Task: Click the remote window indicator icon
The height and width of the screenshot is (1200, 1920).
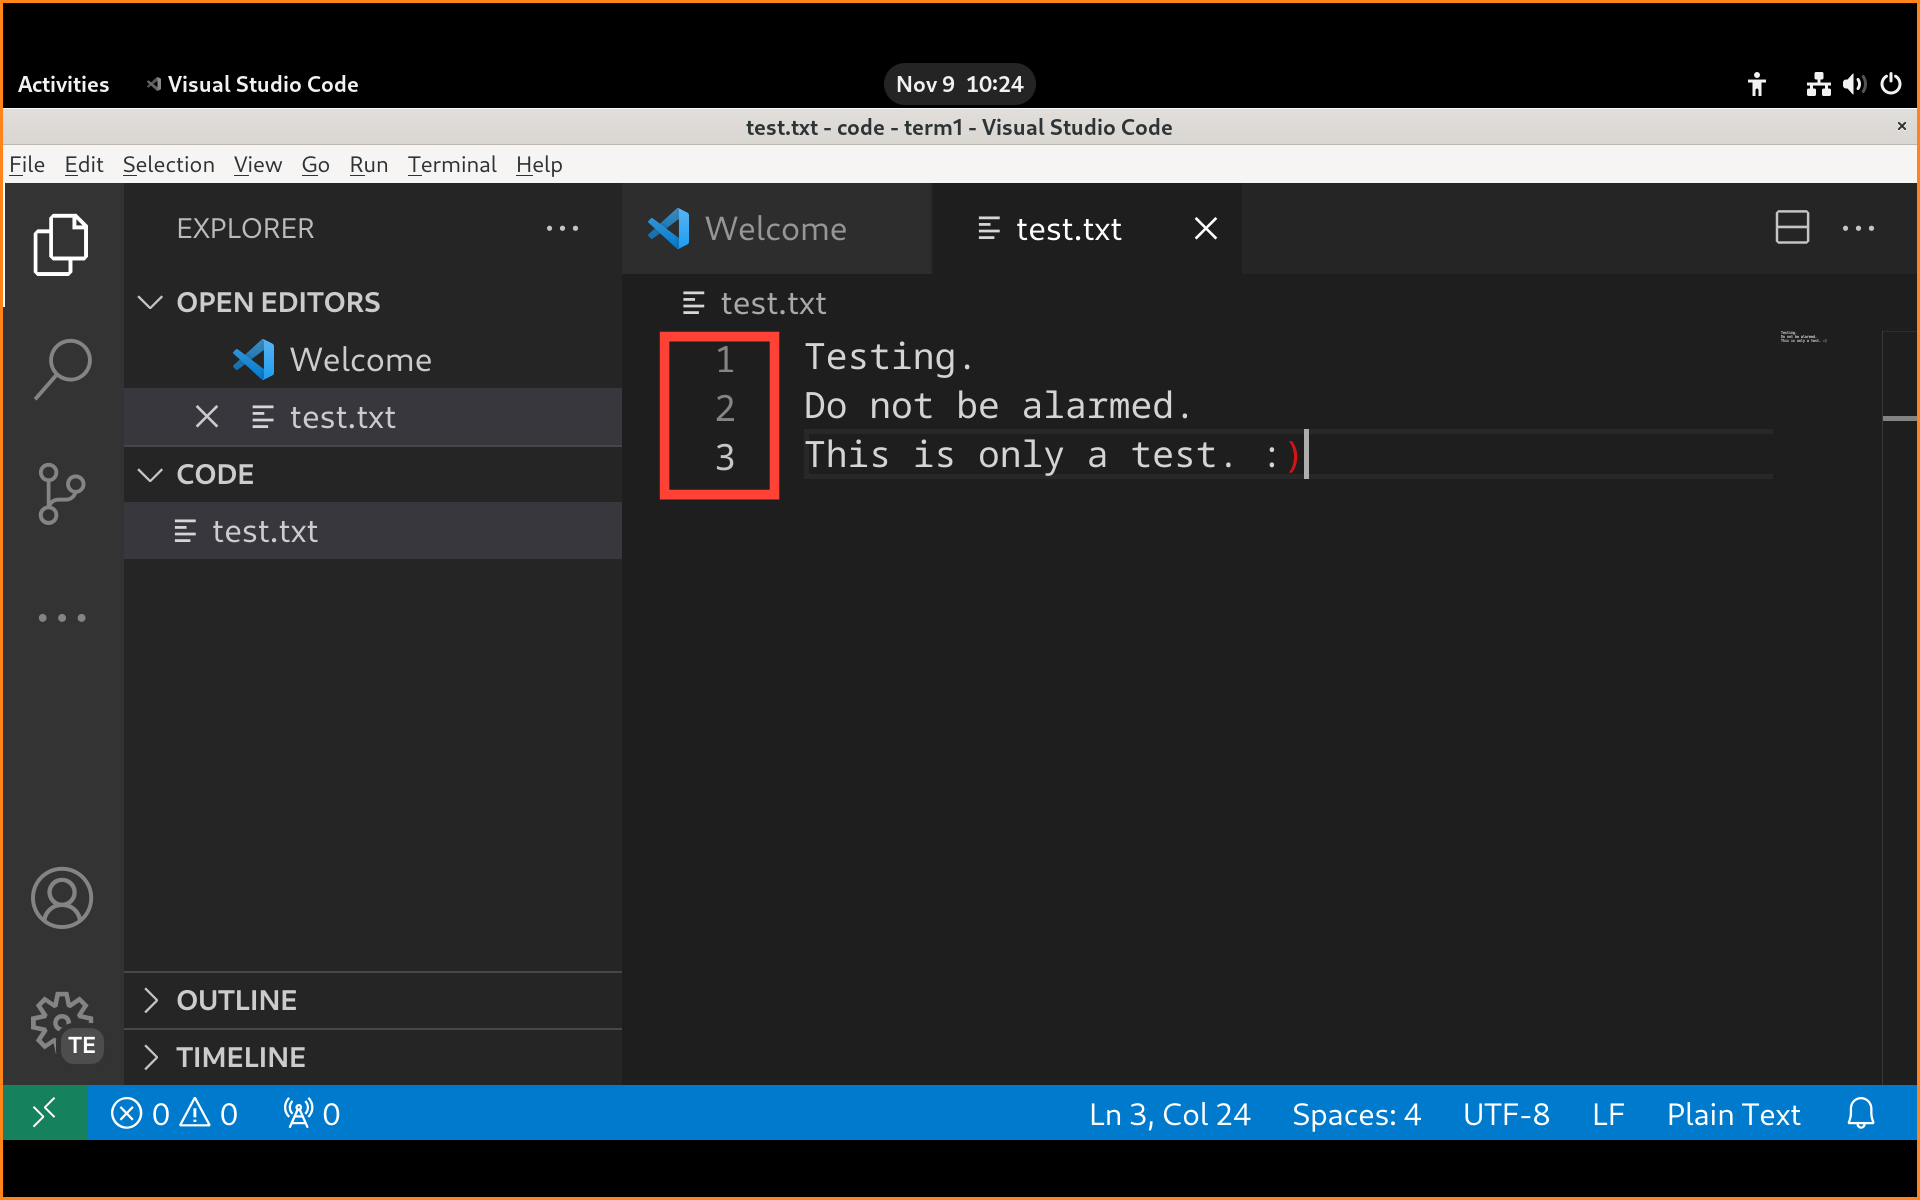Action: tap(45, 1114)
